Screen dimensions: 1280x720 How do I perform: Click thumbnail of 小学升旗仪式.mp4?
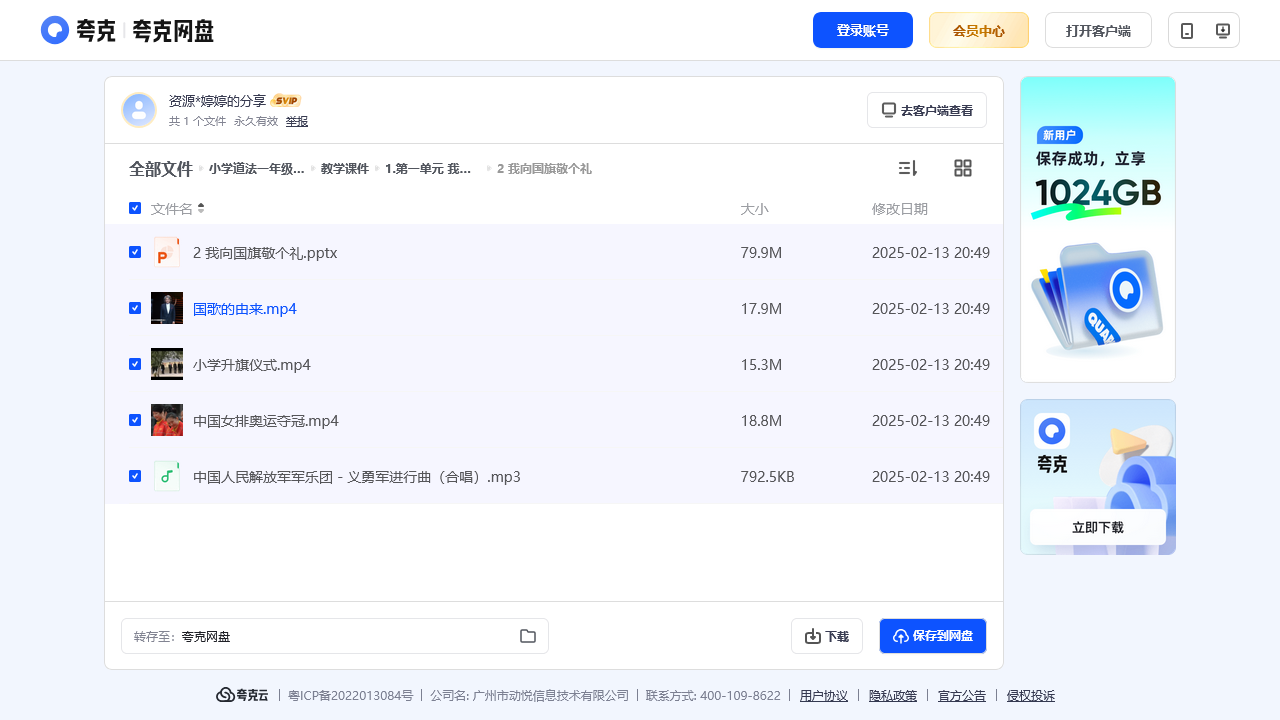pos(167,364)
